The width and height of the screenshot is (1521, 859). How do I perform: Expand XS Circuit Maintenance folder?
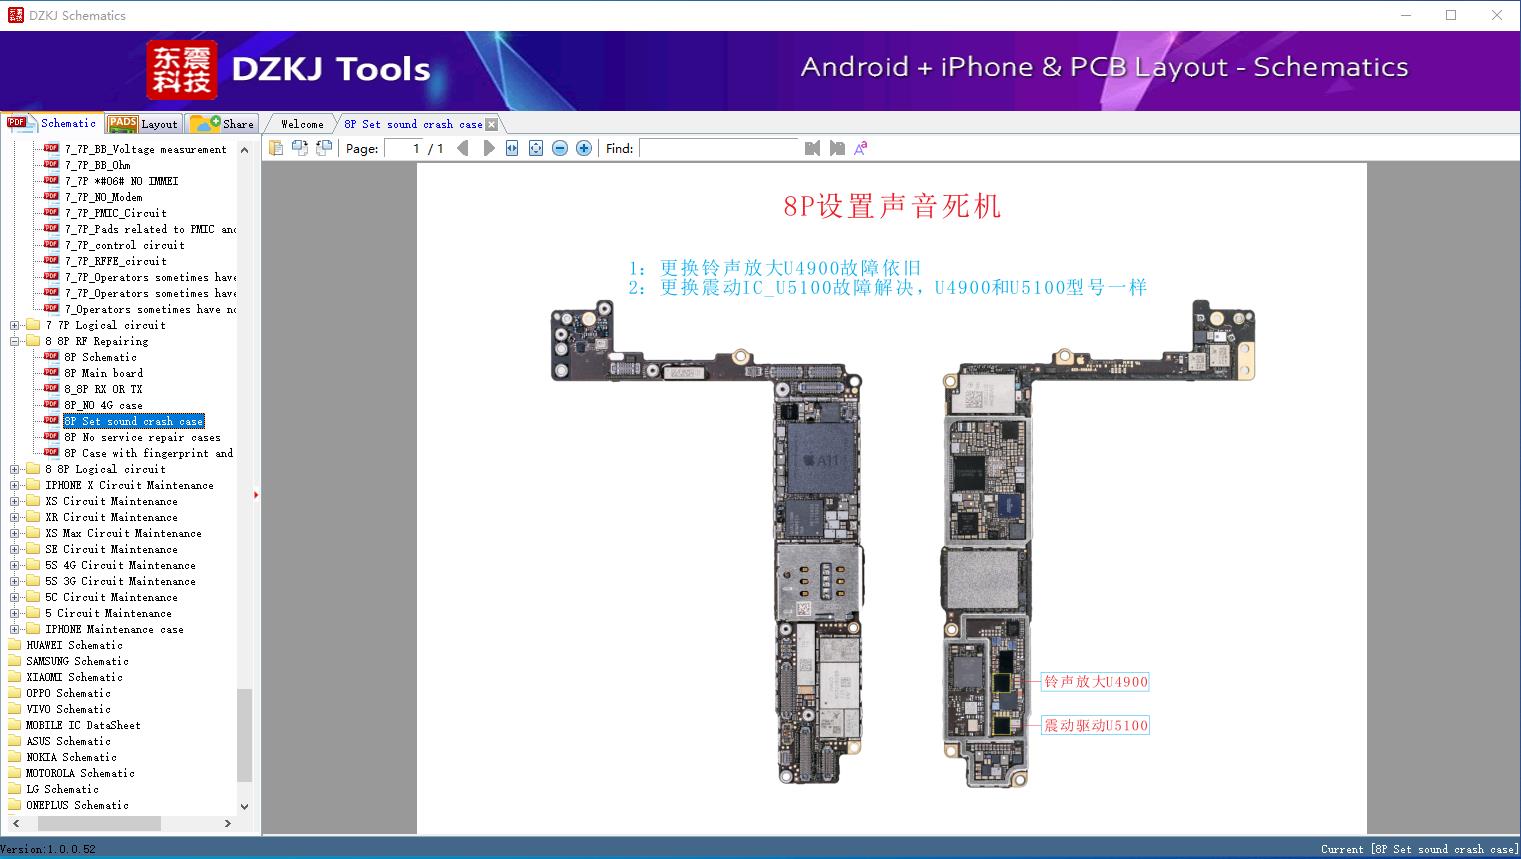pyautogui.click(x=14, y=501)
